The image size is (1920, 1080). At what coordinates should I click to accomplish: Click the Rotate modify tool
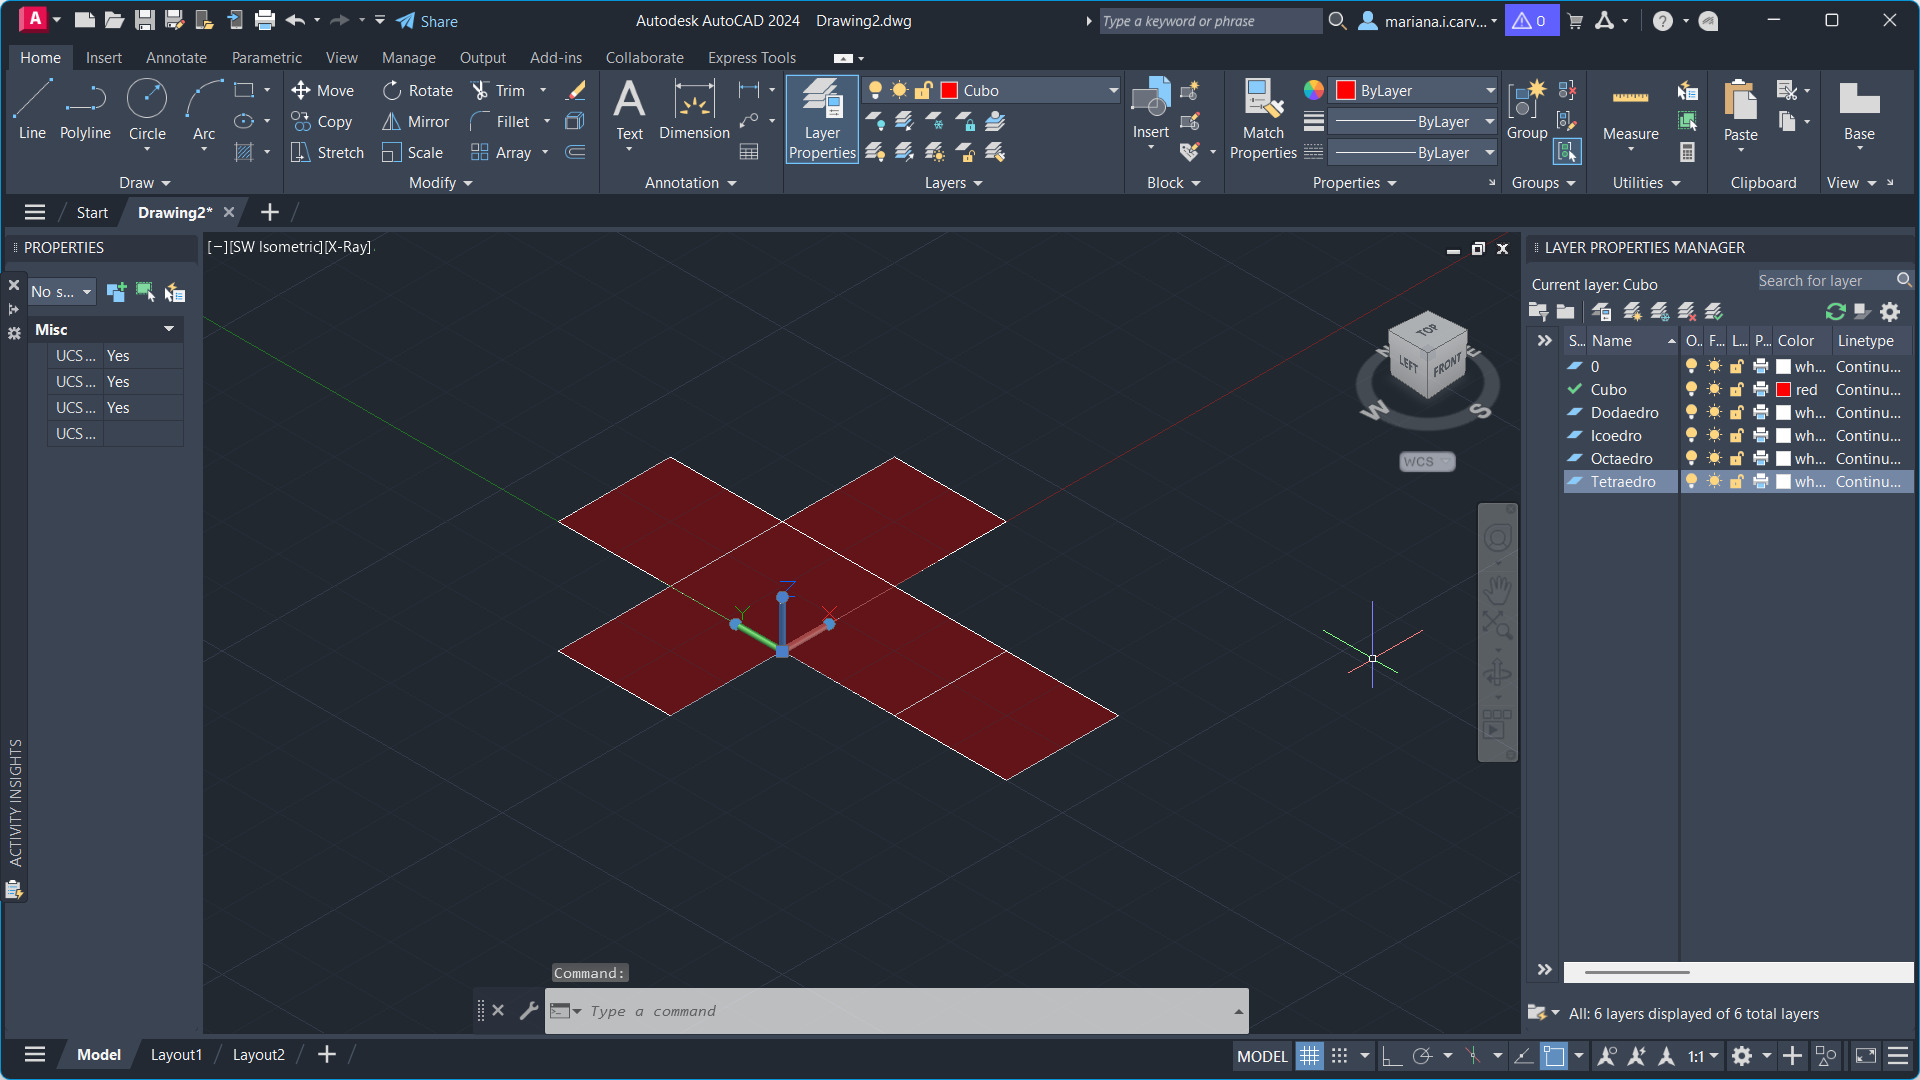click(x=417, y=90)
